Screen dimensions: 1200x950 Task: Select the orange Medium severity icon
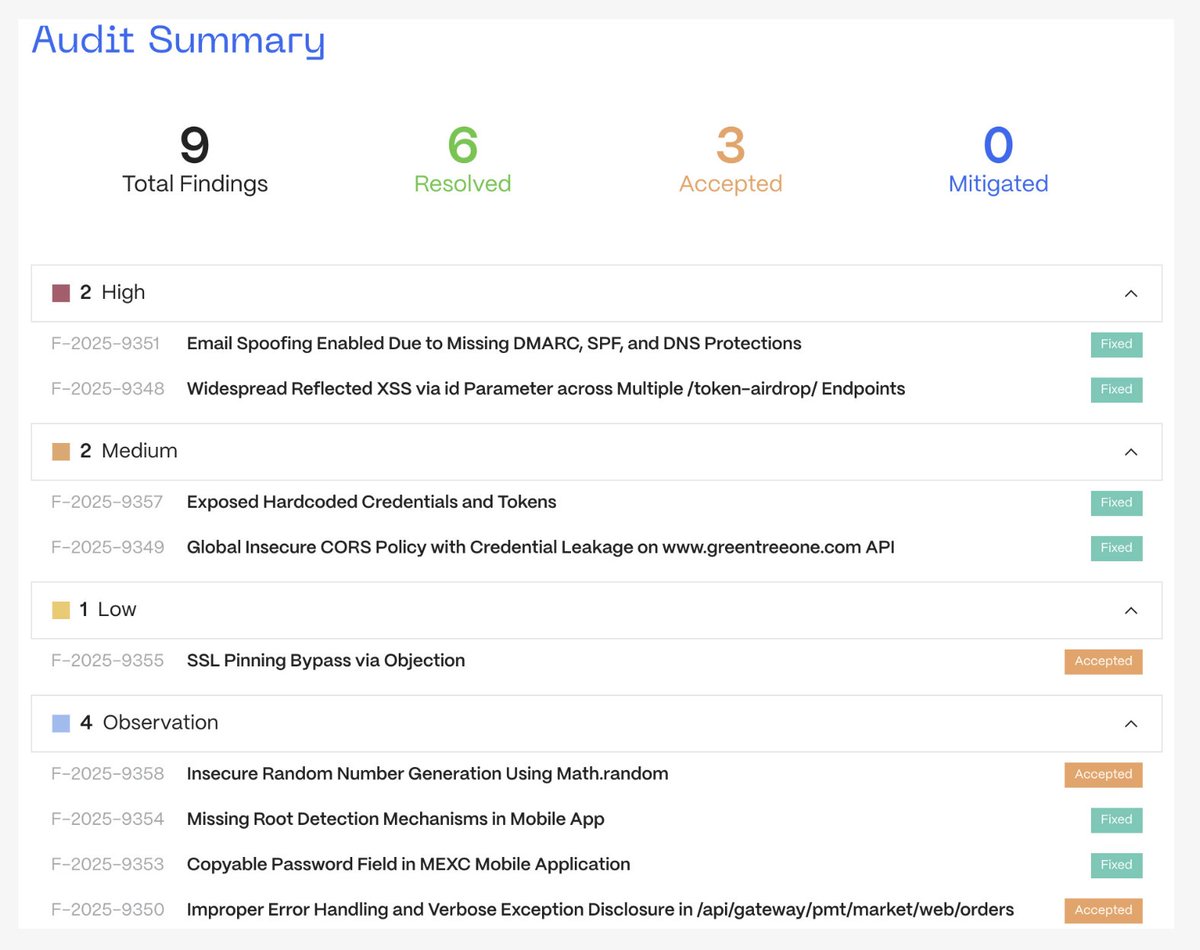(x=60, y=450)
